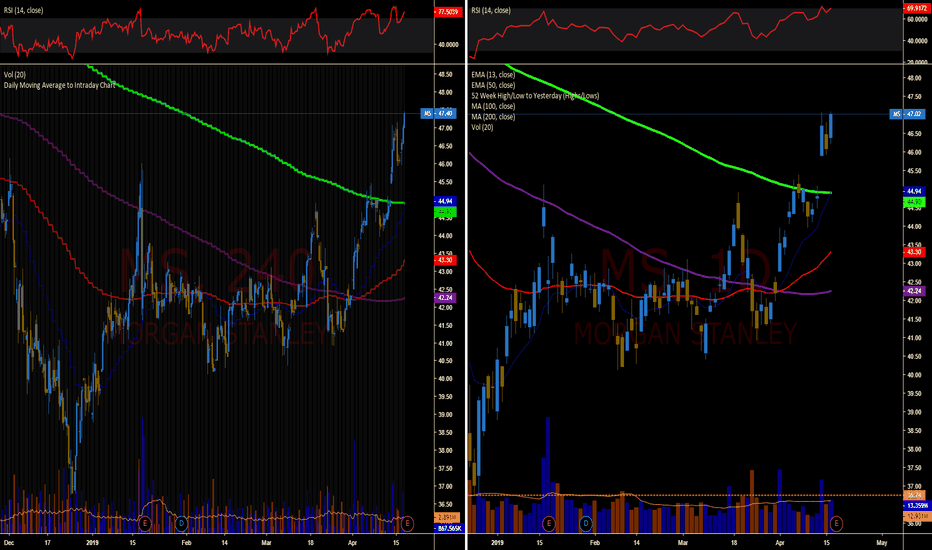932x550 pixels.
Task: Click the purple 42.24 label on right price axis
Action: point(915,291)
